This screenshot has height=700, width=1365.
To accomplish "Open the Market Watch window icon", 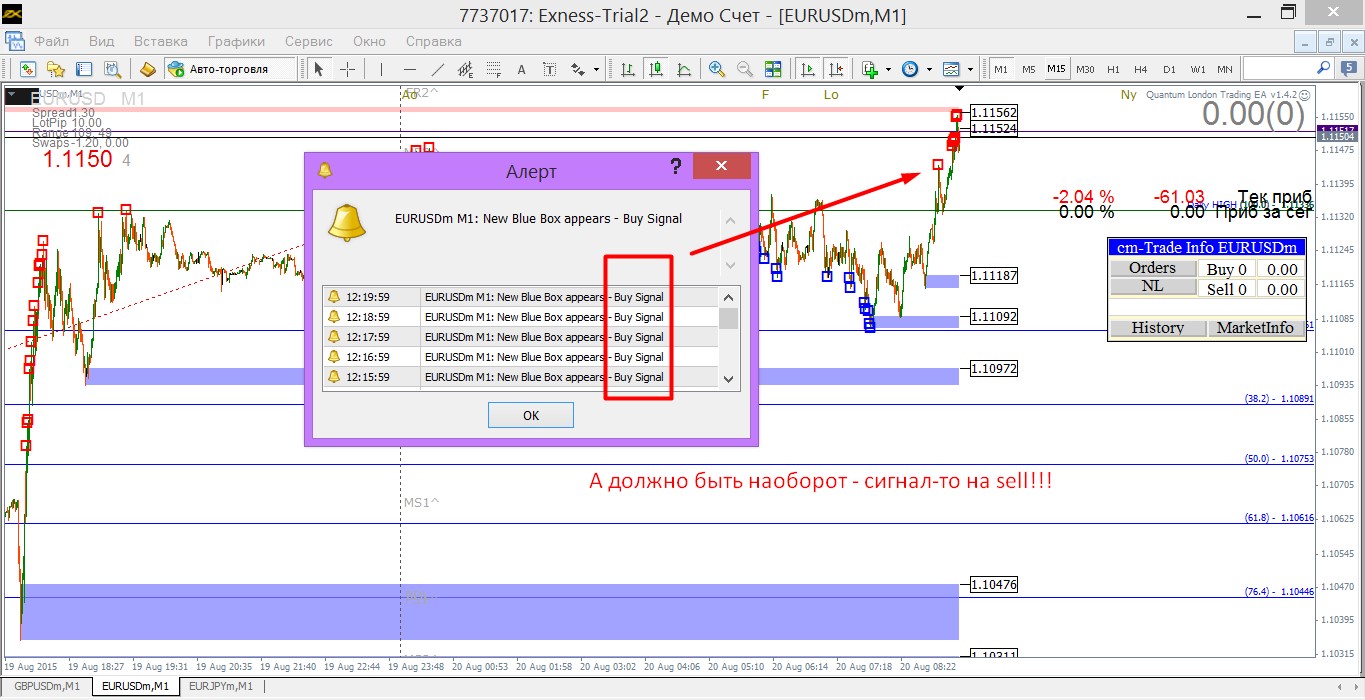I will point(27,69).
